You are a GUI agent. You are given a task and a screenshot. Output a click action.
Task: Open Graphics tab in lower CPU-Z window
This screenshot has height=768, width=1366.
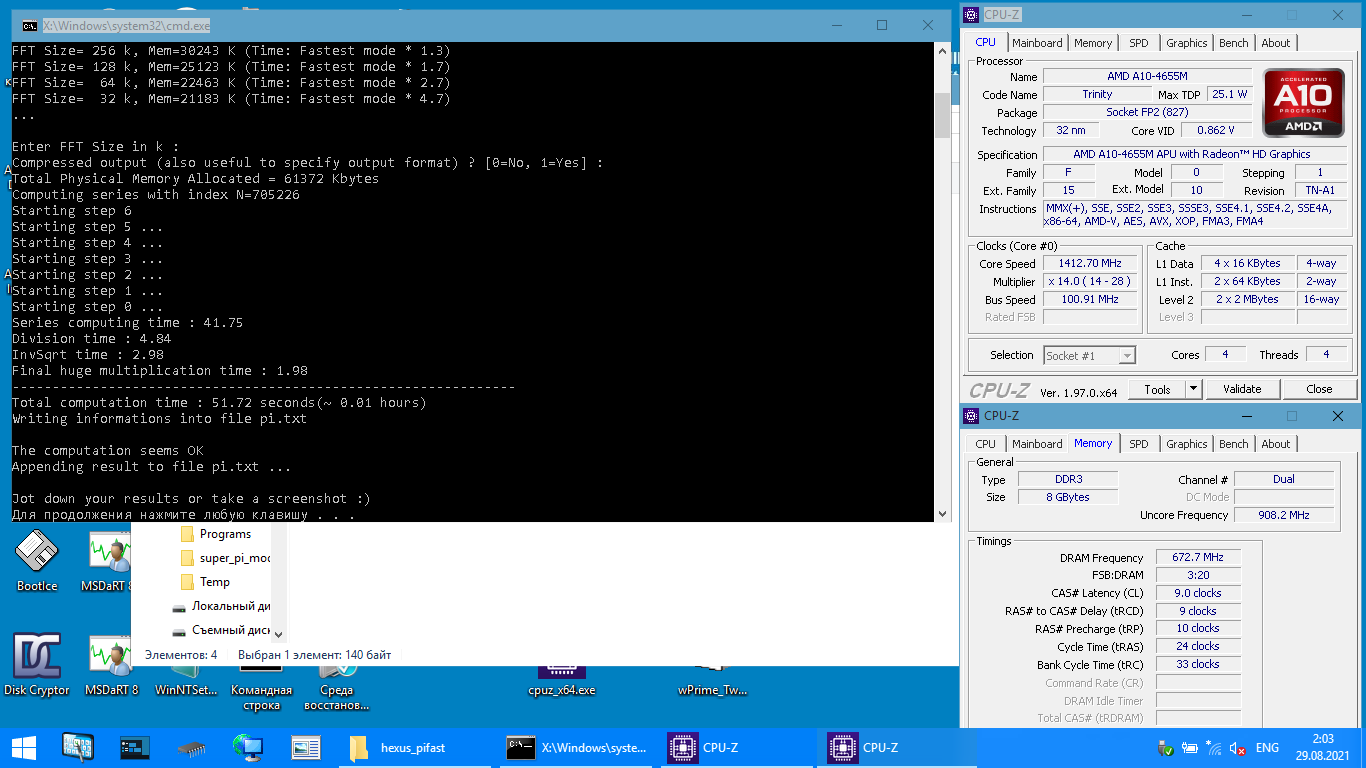(x=1186, y=444)
